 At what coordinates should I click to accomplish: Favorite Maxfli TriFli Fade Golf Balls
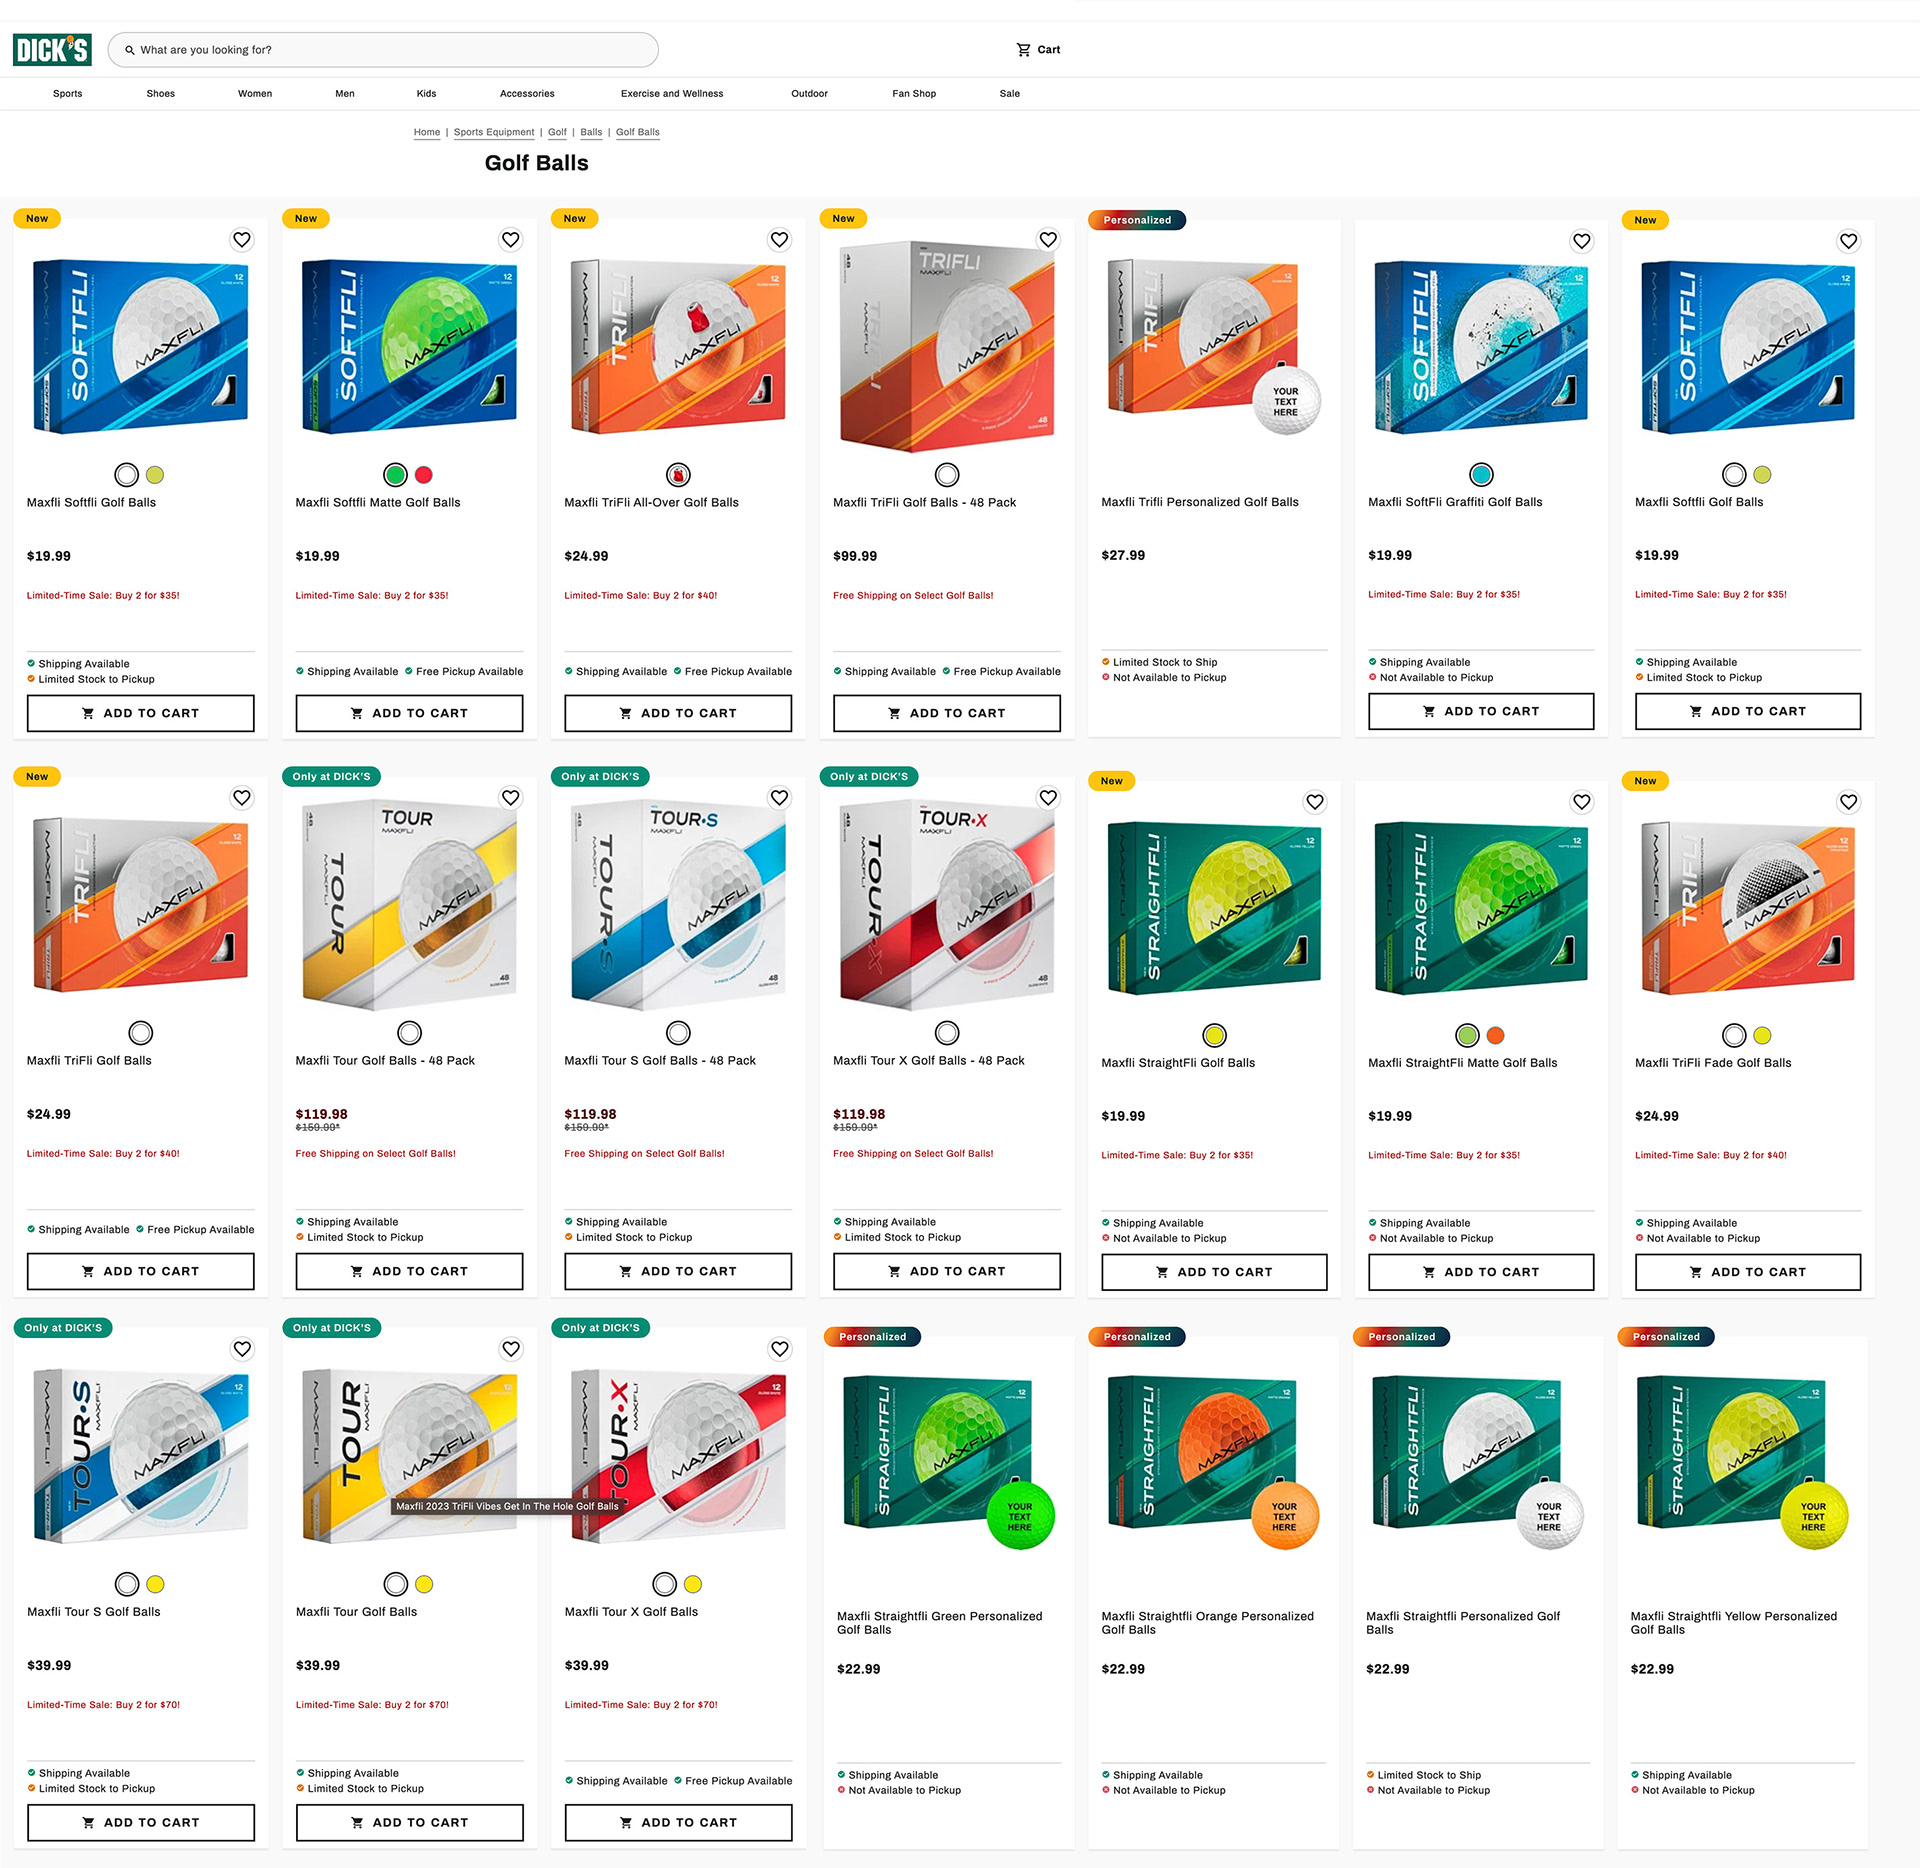[1848, 802]
